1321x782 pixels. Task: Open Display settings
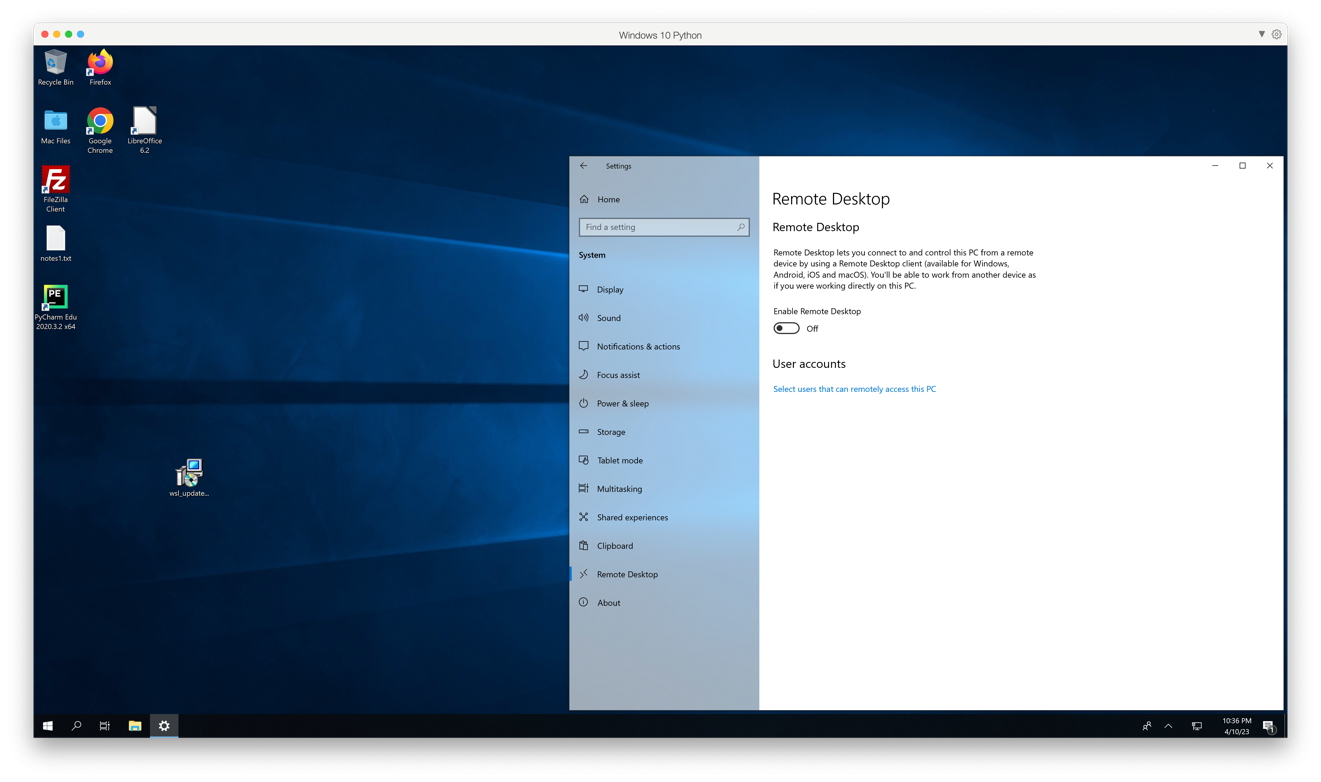[x=664, y=289]
